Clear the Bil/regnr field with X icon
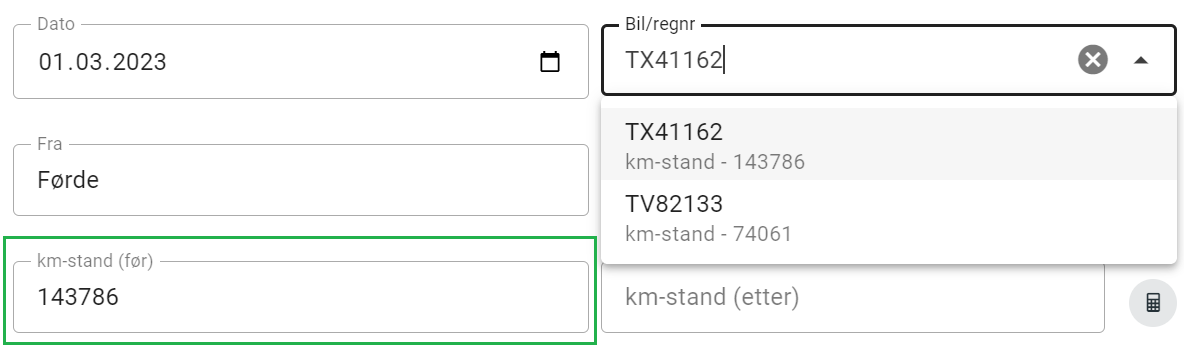Screen dimensions: 1184x361 point(1093,60)
